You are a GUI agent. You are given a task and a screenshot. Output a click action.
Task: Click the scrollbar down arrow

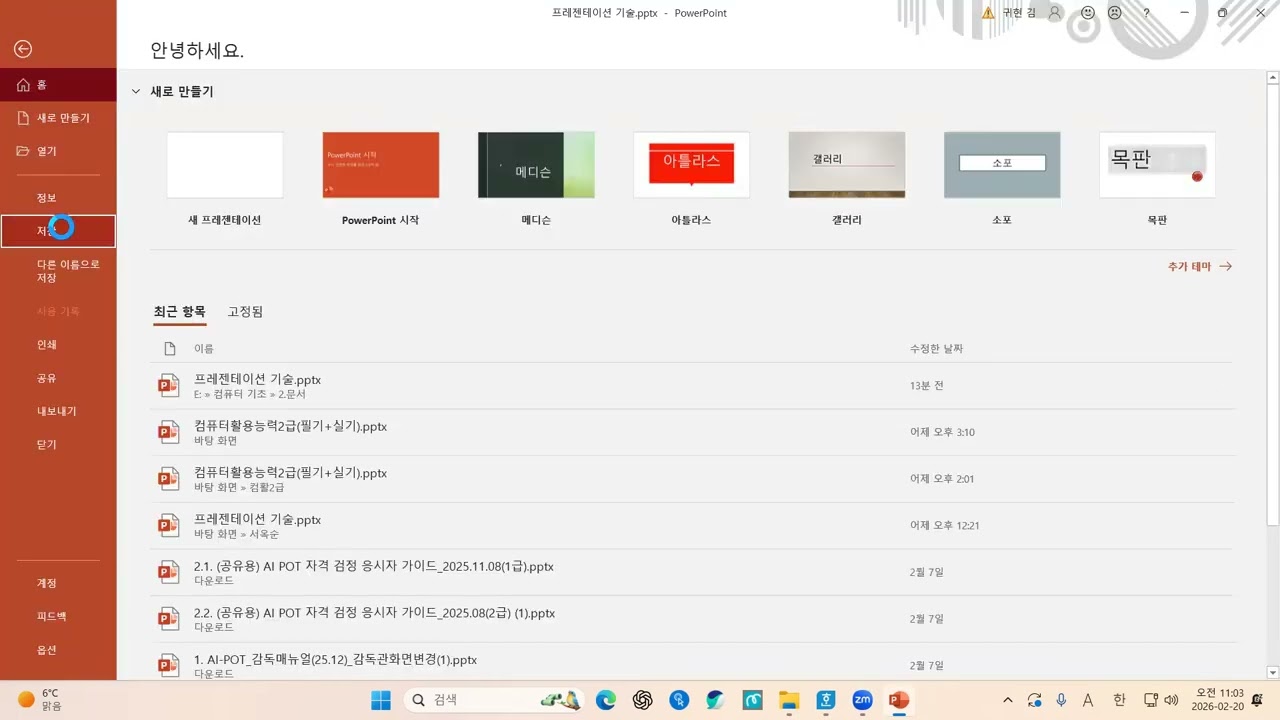point(1272,673)
